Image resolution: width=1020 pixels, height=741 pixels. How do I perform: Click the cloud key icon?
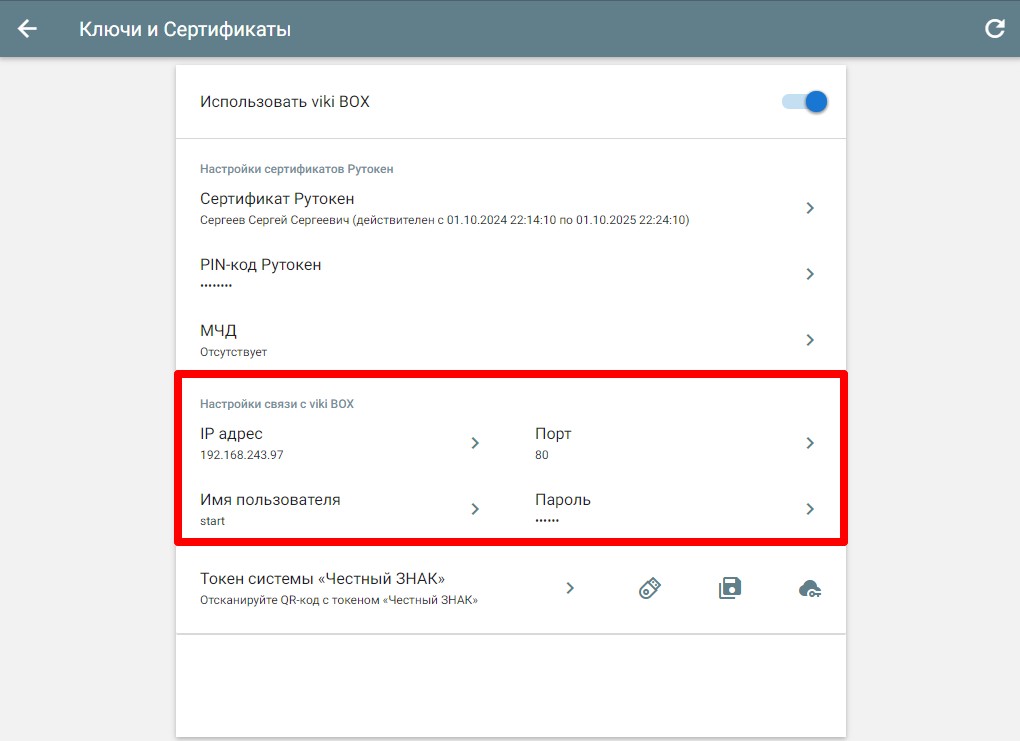click(x=810, y=589)
